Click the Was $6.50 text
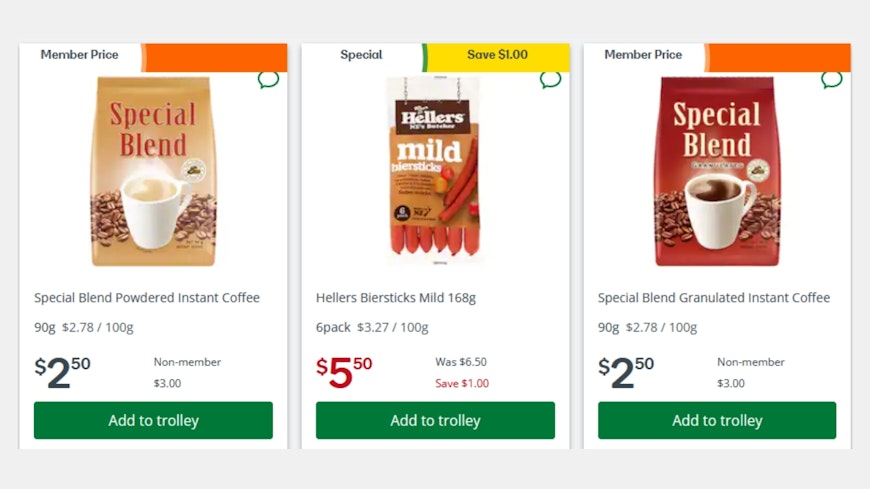 [x=461, y=362]
